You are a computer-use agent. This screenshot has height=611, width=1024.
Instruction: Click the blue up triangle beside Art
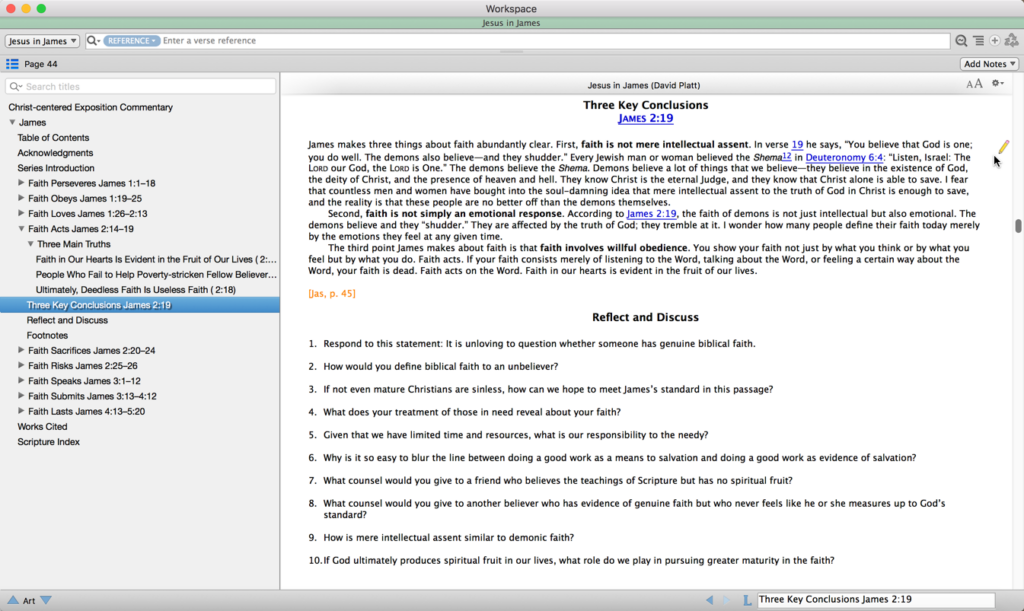click(x=13, y=600)
